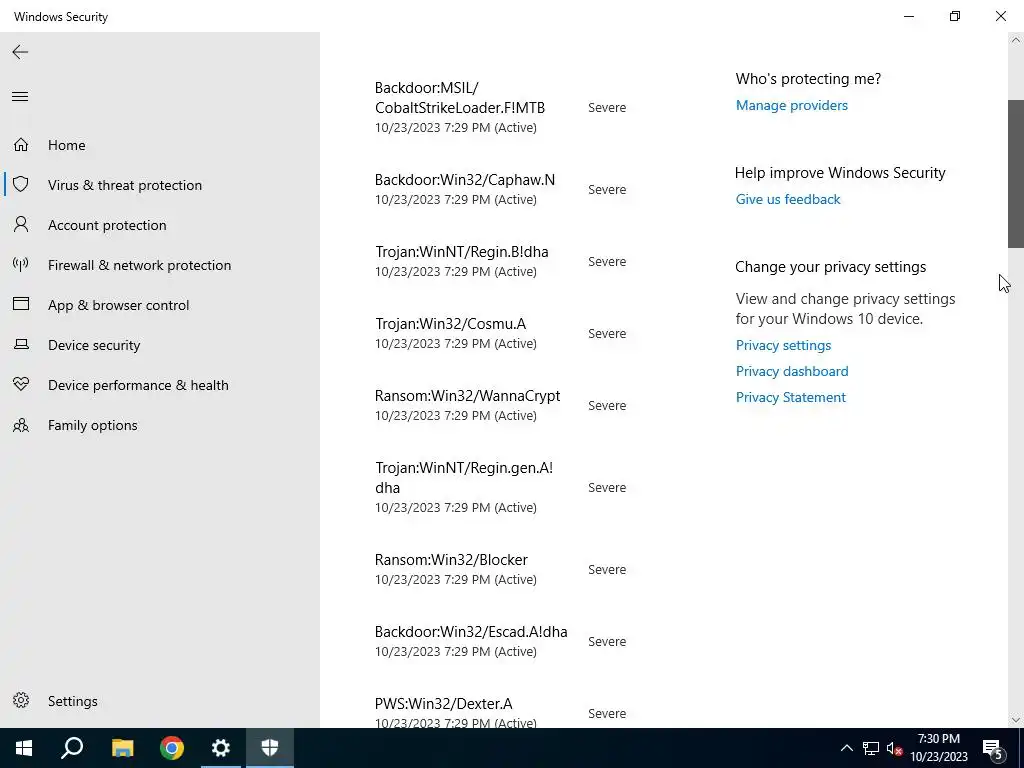
Task: Click Give us feedback link
Action: point(788,199)
